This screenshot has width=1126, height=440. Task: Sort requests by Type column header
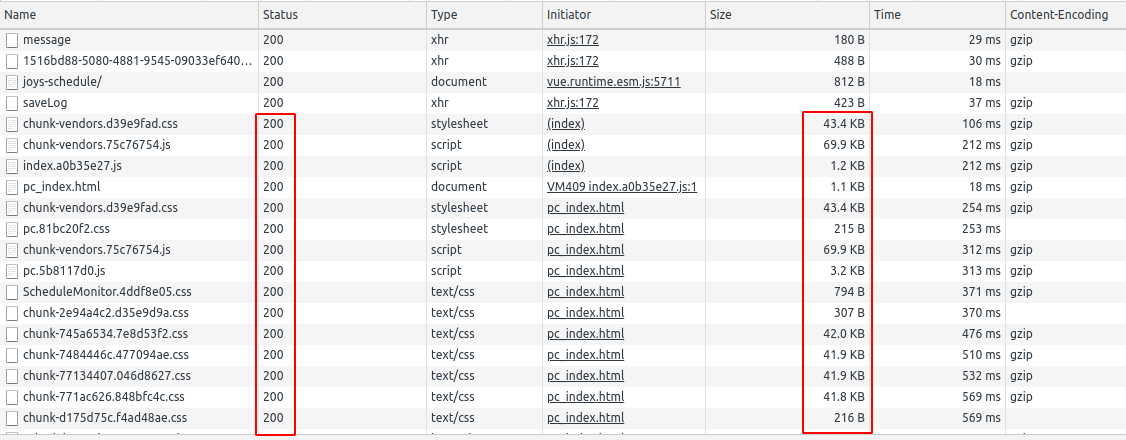[x=444, y=15]
